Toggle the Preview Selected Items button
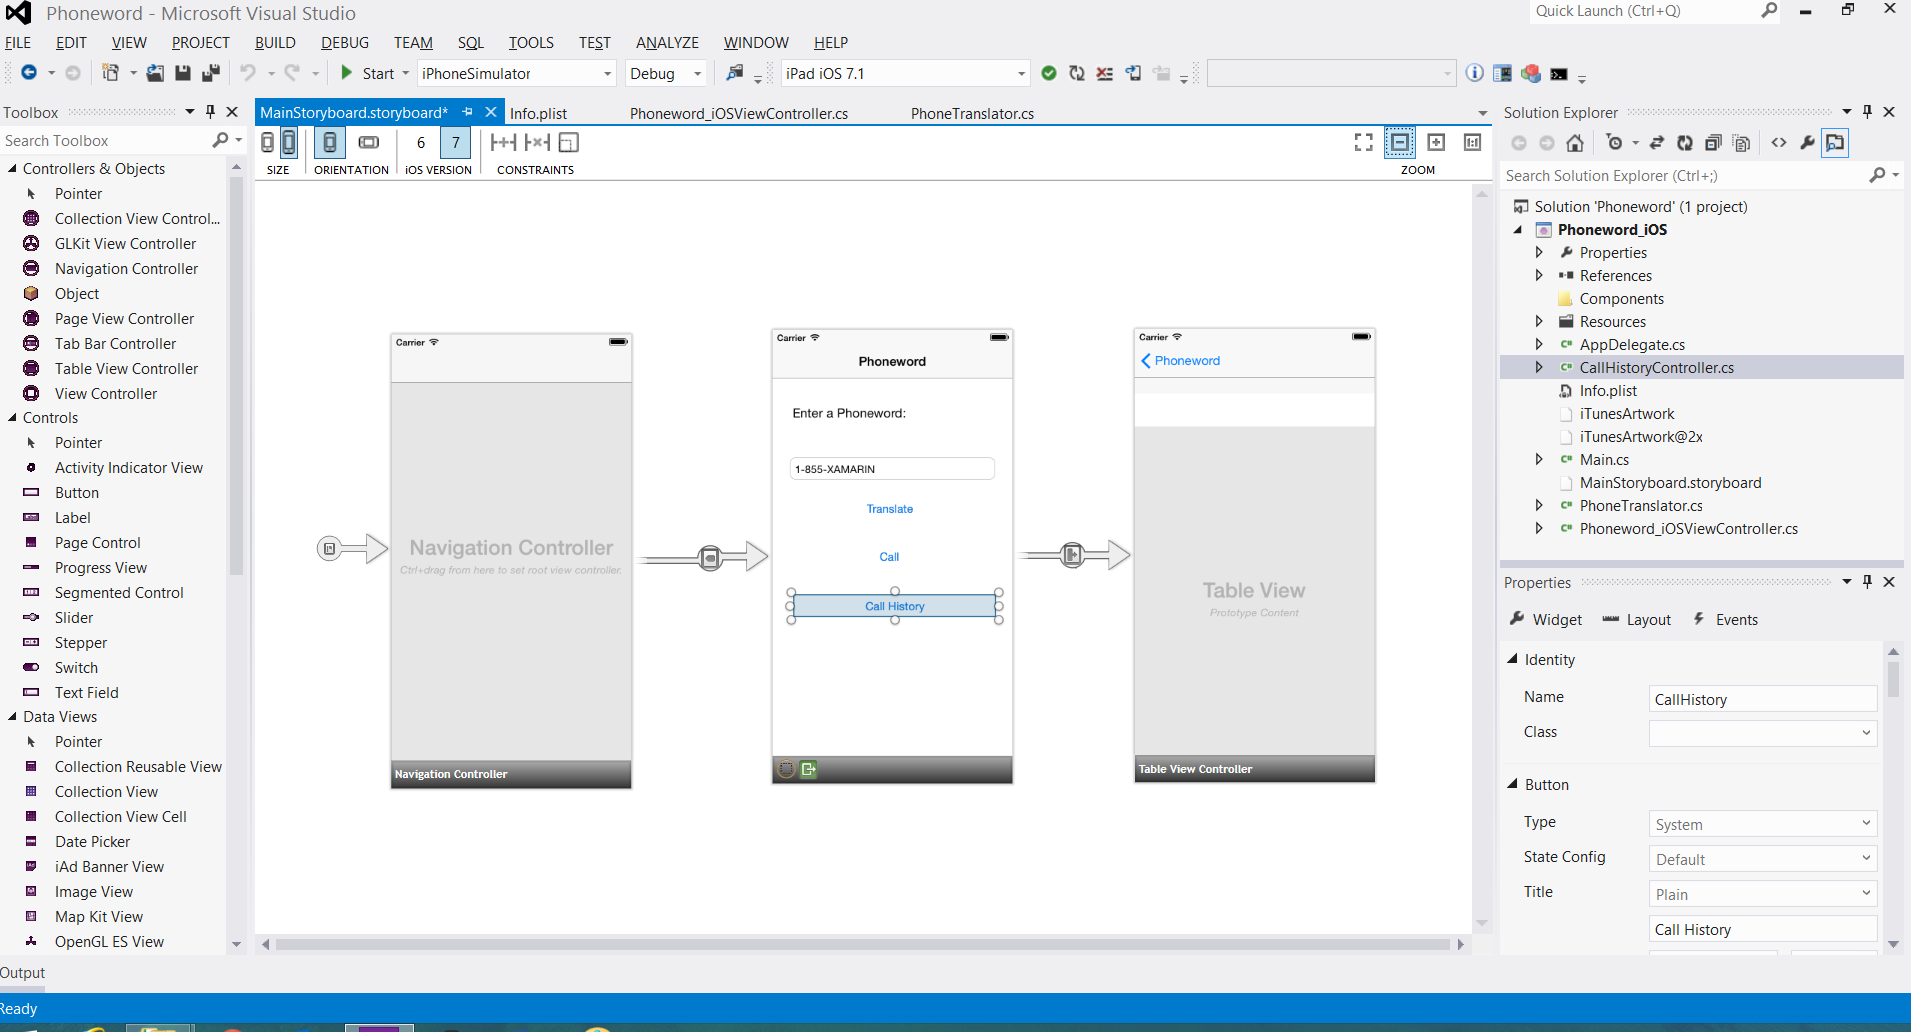The width and height of the screenshot is (1911, 1032). (x=1835, y=143)
